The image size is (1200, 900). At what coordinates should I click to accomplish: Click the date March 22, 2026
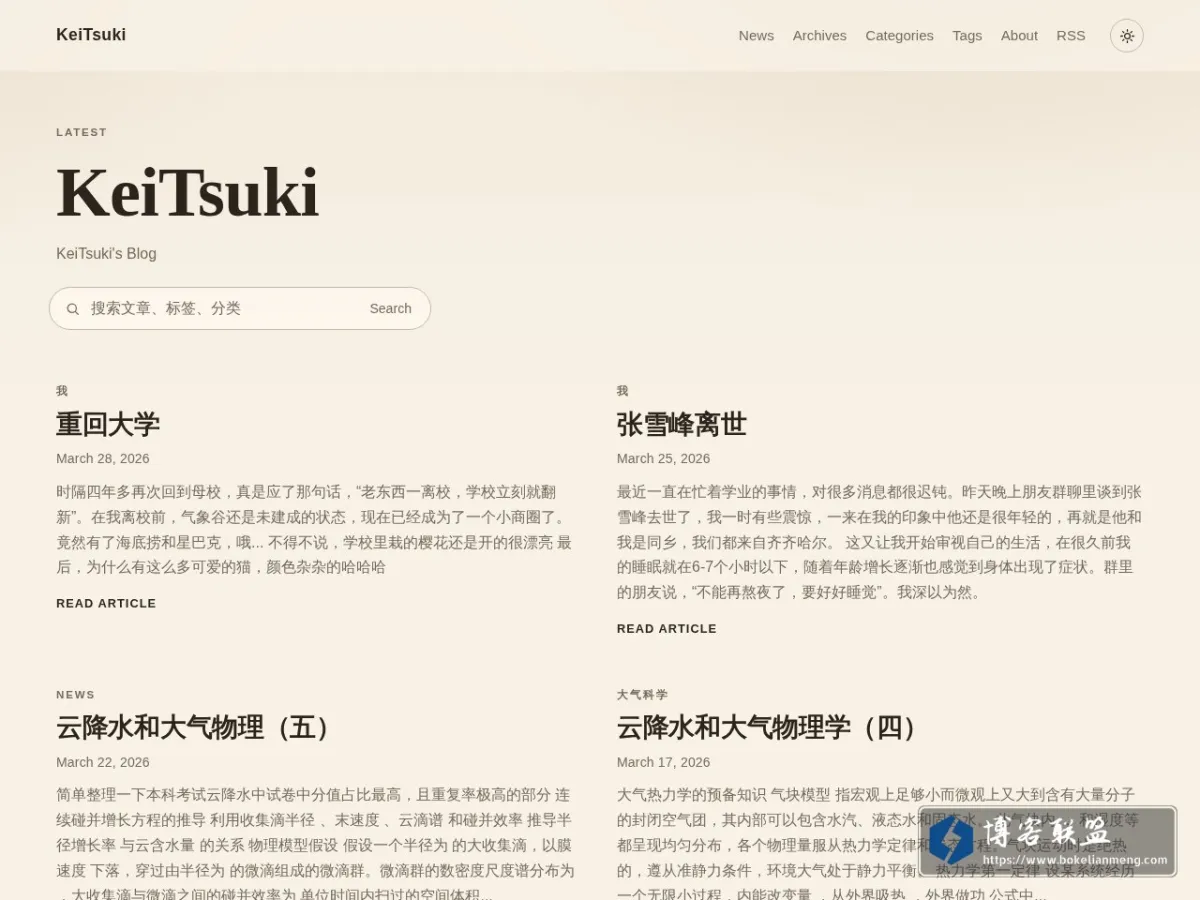point(103,762)
